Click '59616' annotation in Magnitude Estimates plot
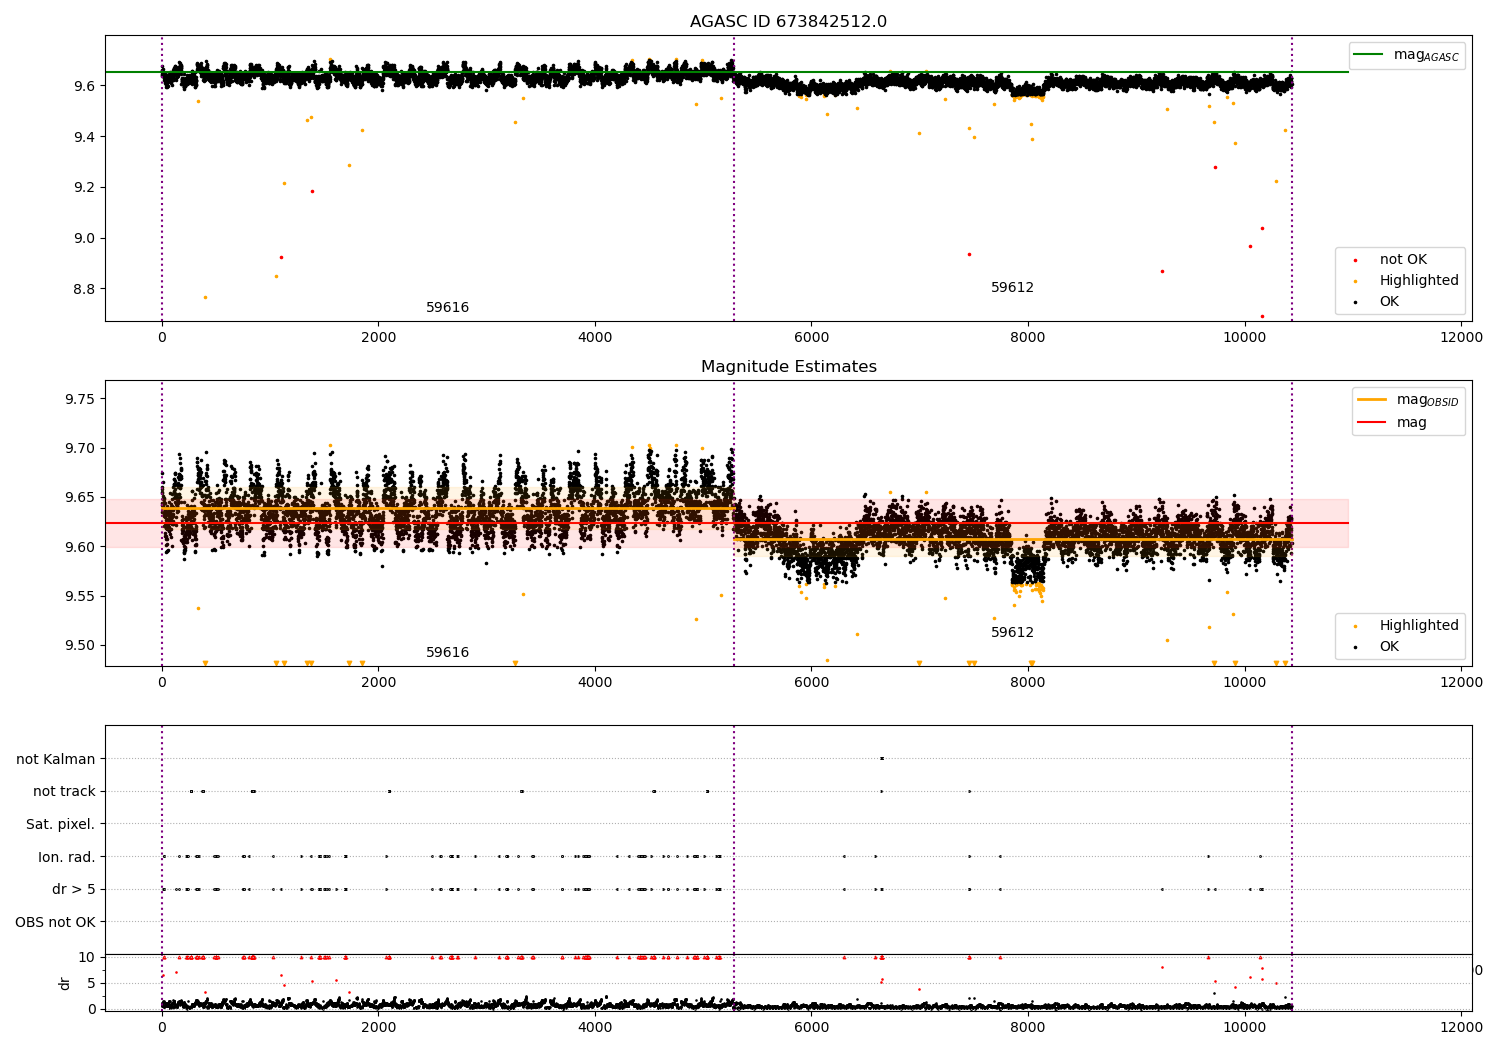Image resolution: width=1500 pixels, height=1050 pixels. pyautogui.click(x=447, y=653)
